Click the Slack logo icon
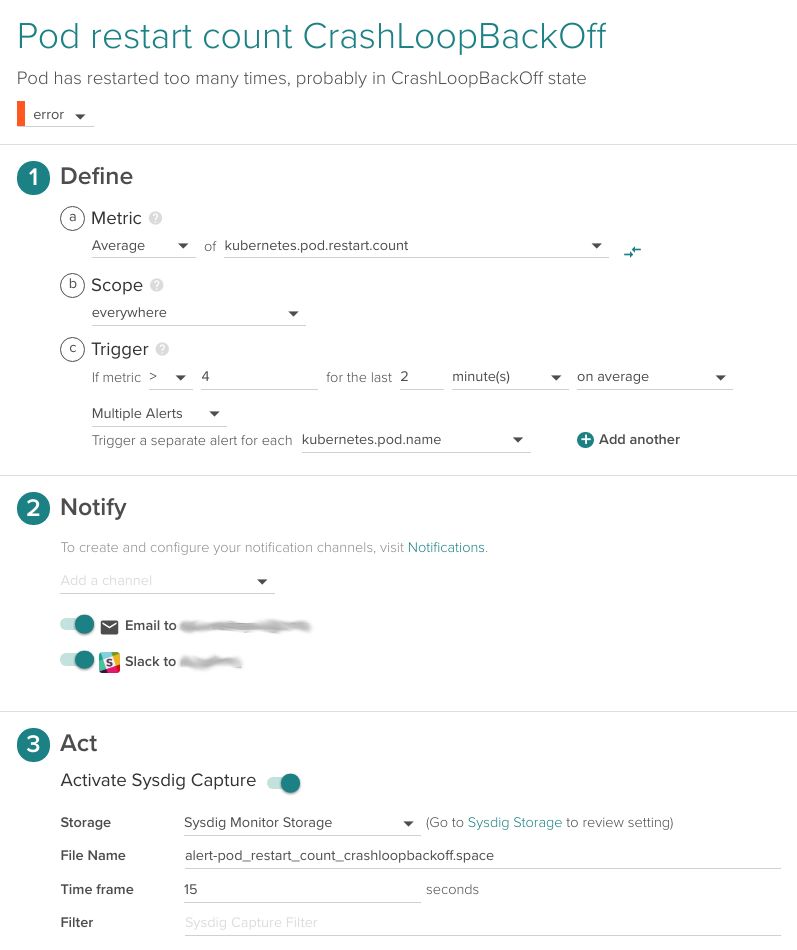 tap(110, 662)
